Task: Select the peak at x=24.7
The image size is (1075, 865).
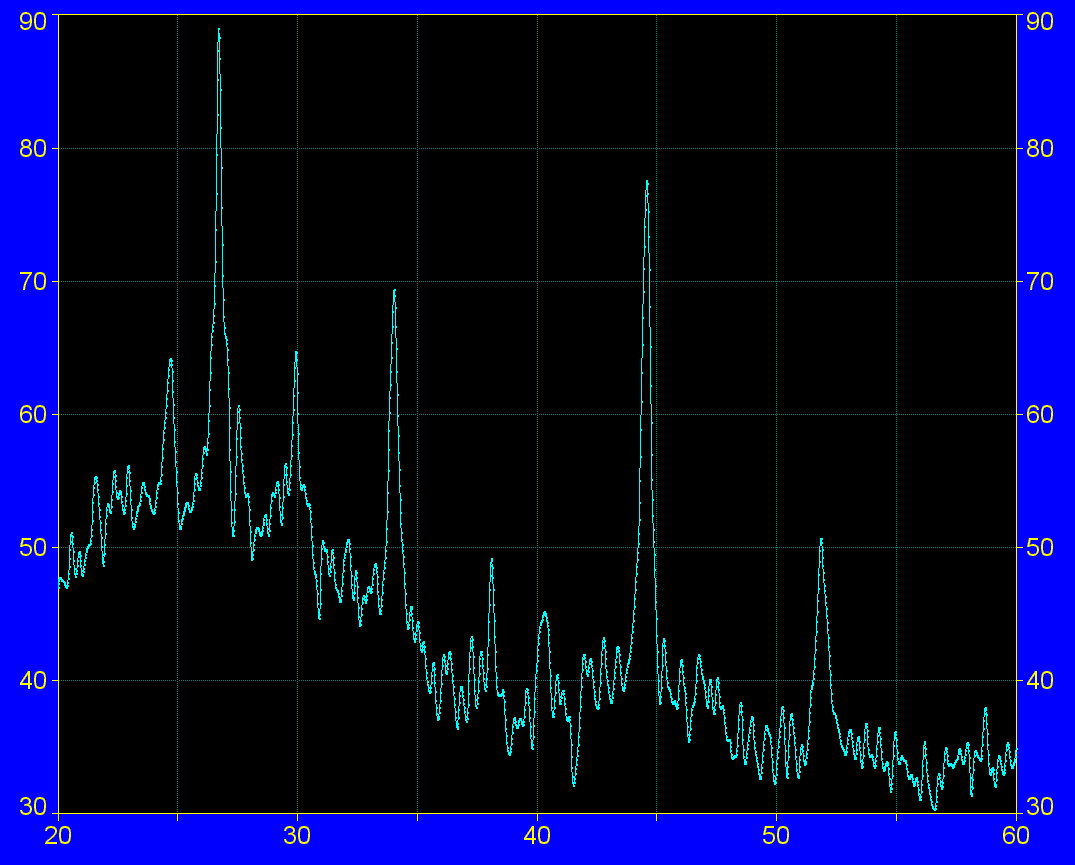Action: click(x=171, y=359)
